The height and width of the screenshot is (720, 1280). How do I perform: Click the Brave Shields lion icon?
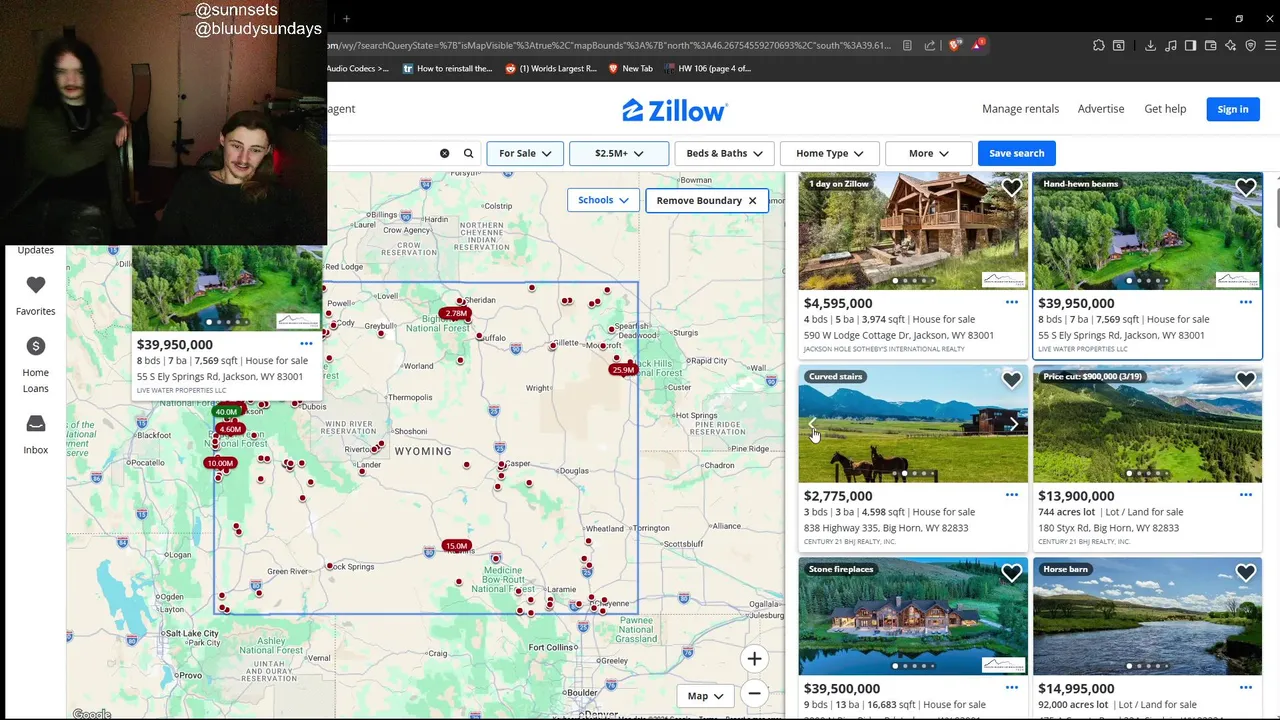tap(955, 45)
